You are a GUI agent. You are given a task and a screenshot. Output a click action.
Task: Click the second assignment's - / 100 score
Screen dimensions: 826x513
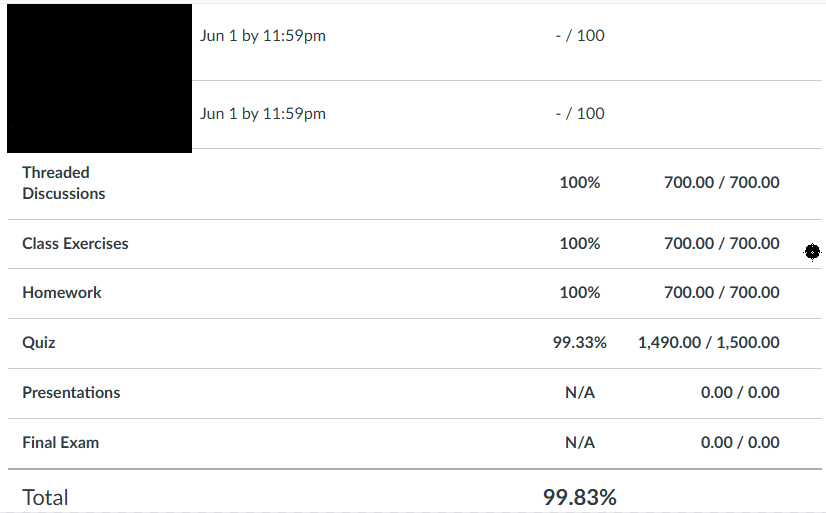click(x=580, y=113)
